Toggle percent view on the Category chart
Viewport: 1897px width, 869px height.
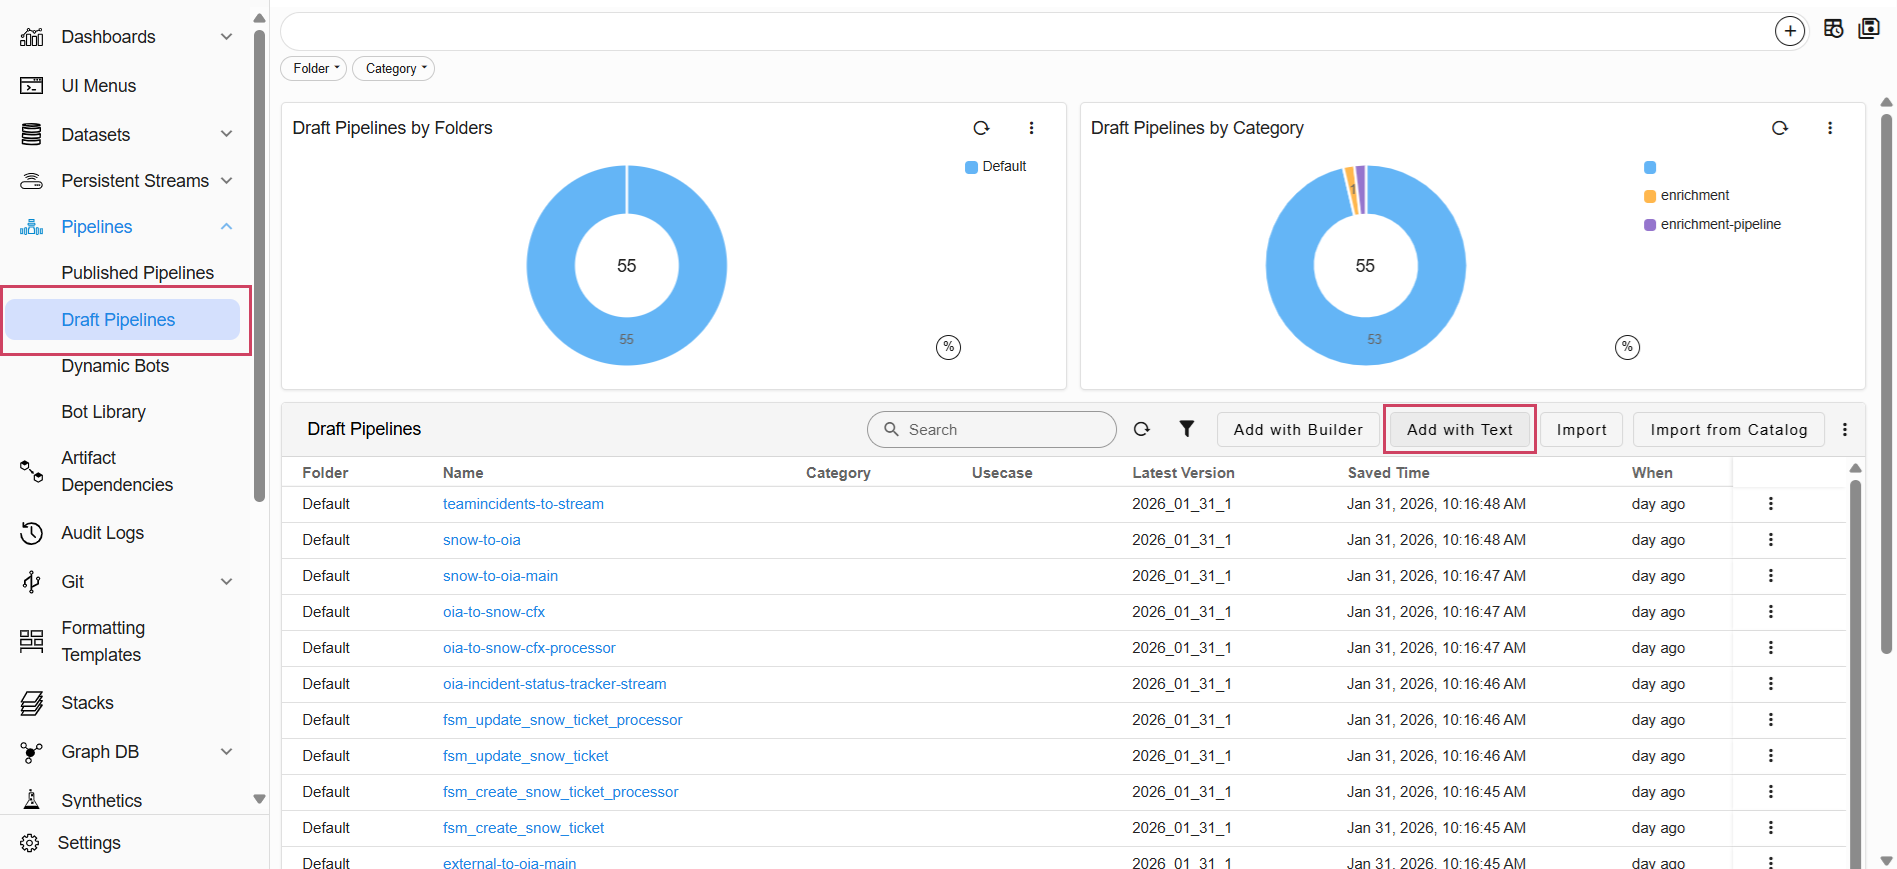pyautogui.click(x=1627, y=347)
